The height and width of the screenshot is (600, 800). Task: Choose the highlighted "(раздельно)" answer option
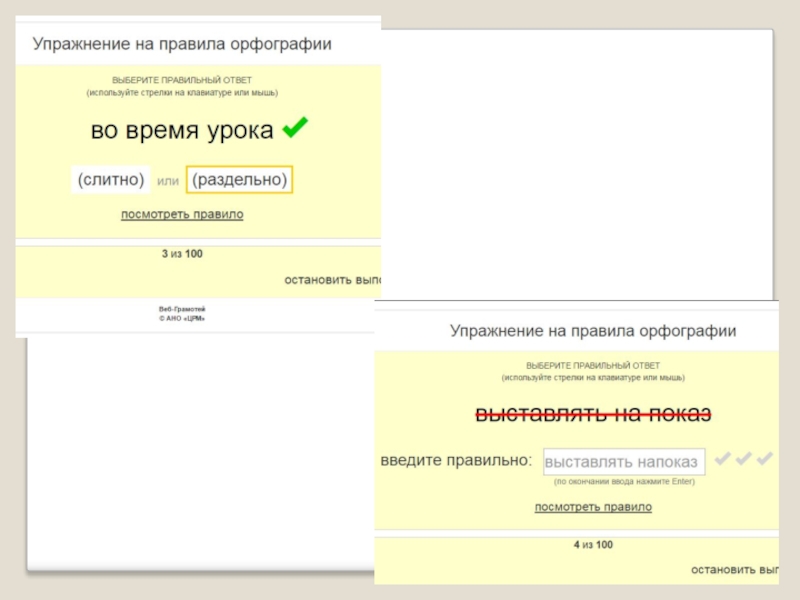(x=239, y=180)
